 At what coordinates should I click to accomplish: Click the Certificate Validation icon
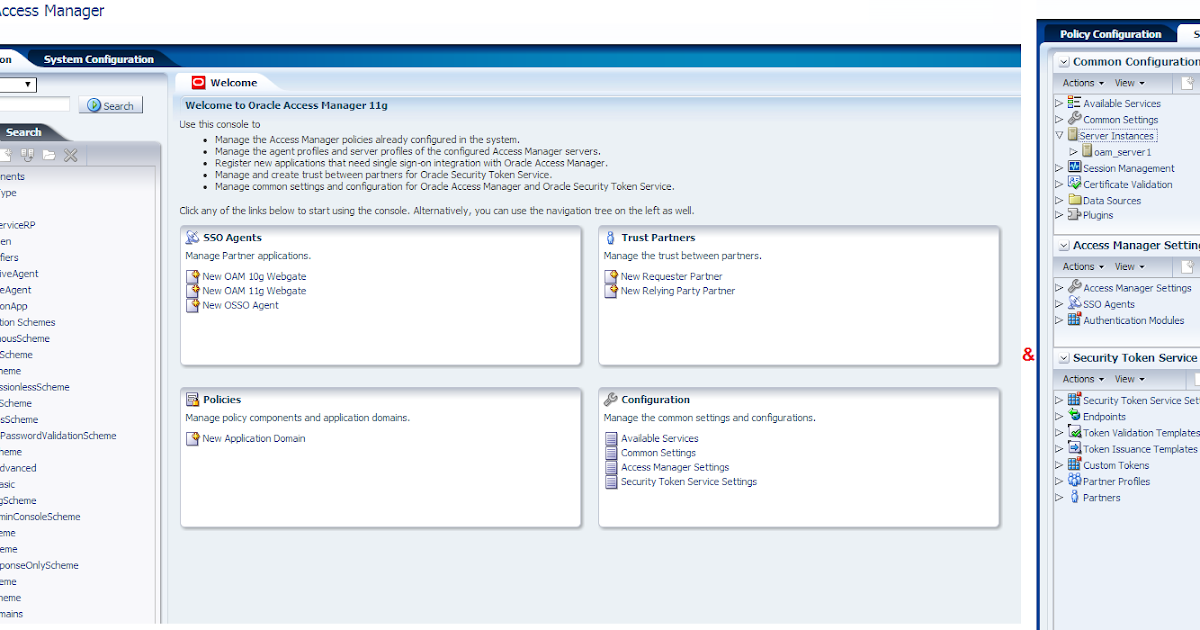pyautogui.click(x=1074, y=184)
